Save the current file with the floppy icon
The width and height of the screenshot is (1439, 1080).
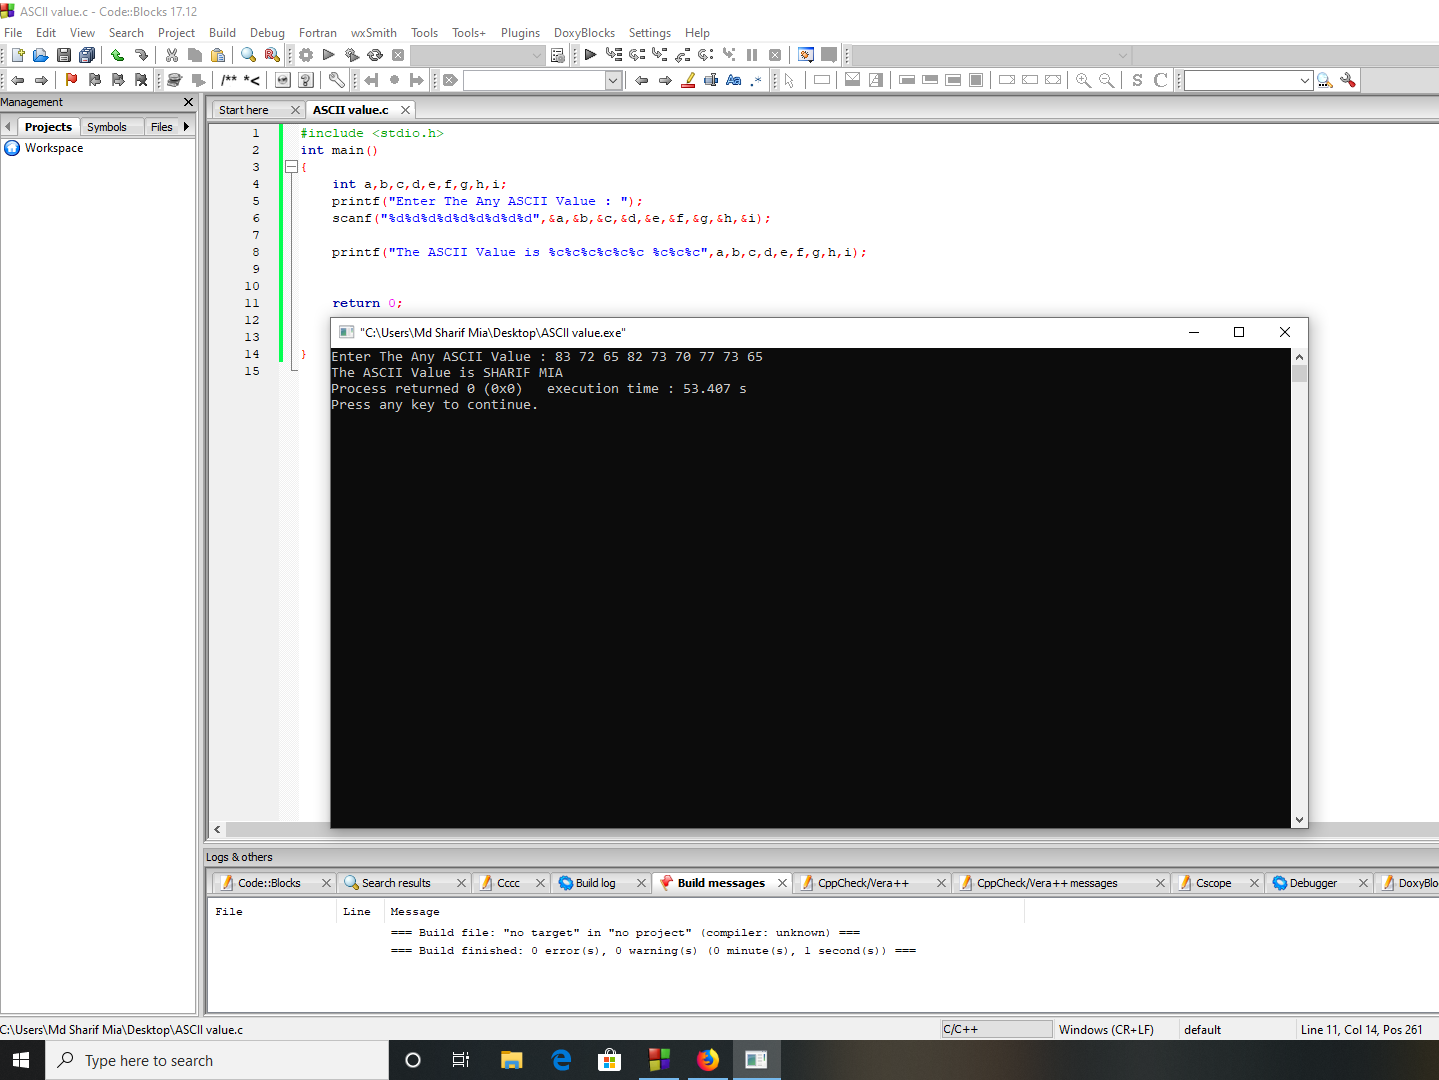click(x=64, y=55)
